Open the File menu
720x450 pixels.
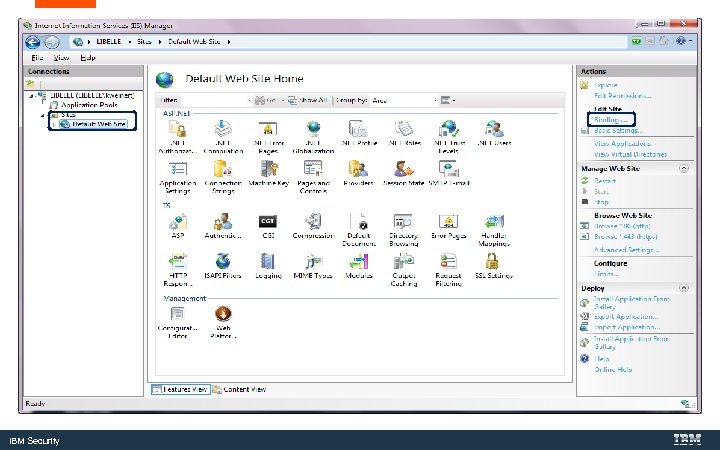click(x=37, y=57)
